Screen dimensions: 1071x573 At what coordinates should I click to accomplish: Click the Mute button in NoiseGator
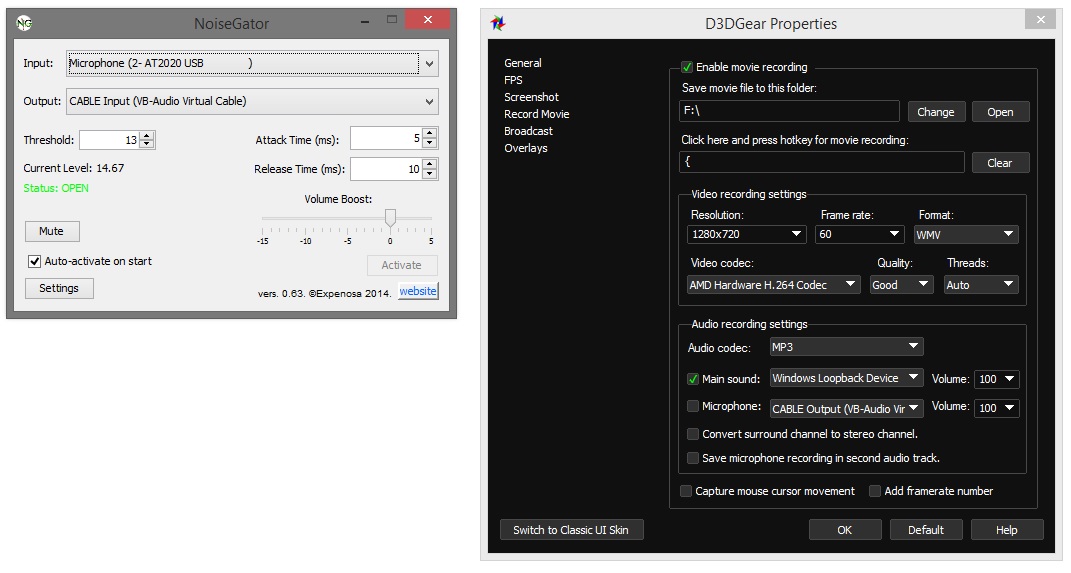coord(52,232)
